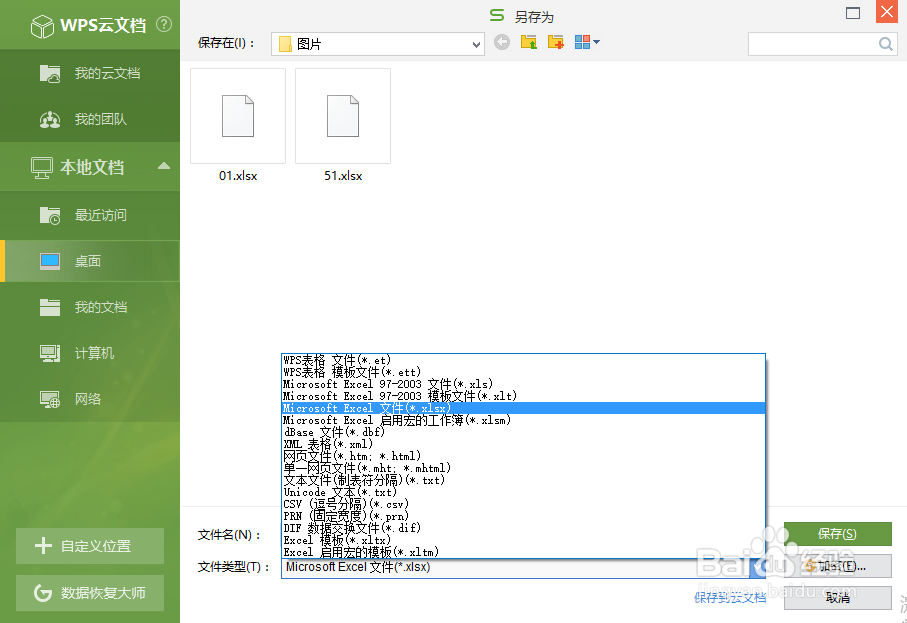Open My Cloud Documents (我的云文档)
Image resolution: width=907 pixels, height=623 pixels.
click(90, 73)
